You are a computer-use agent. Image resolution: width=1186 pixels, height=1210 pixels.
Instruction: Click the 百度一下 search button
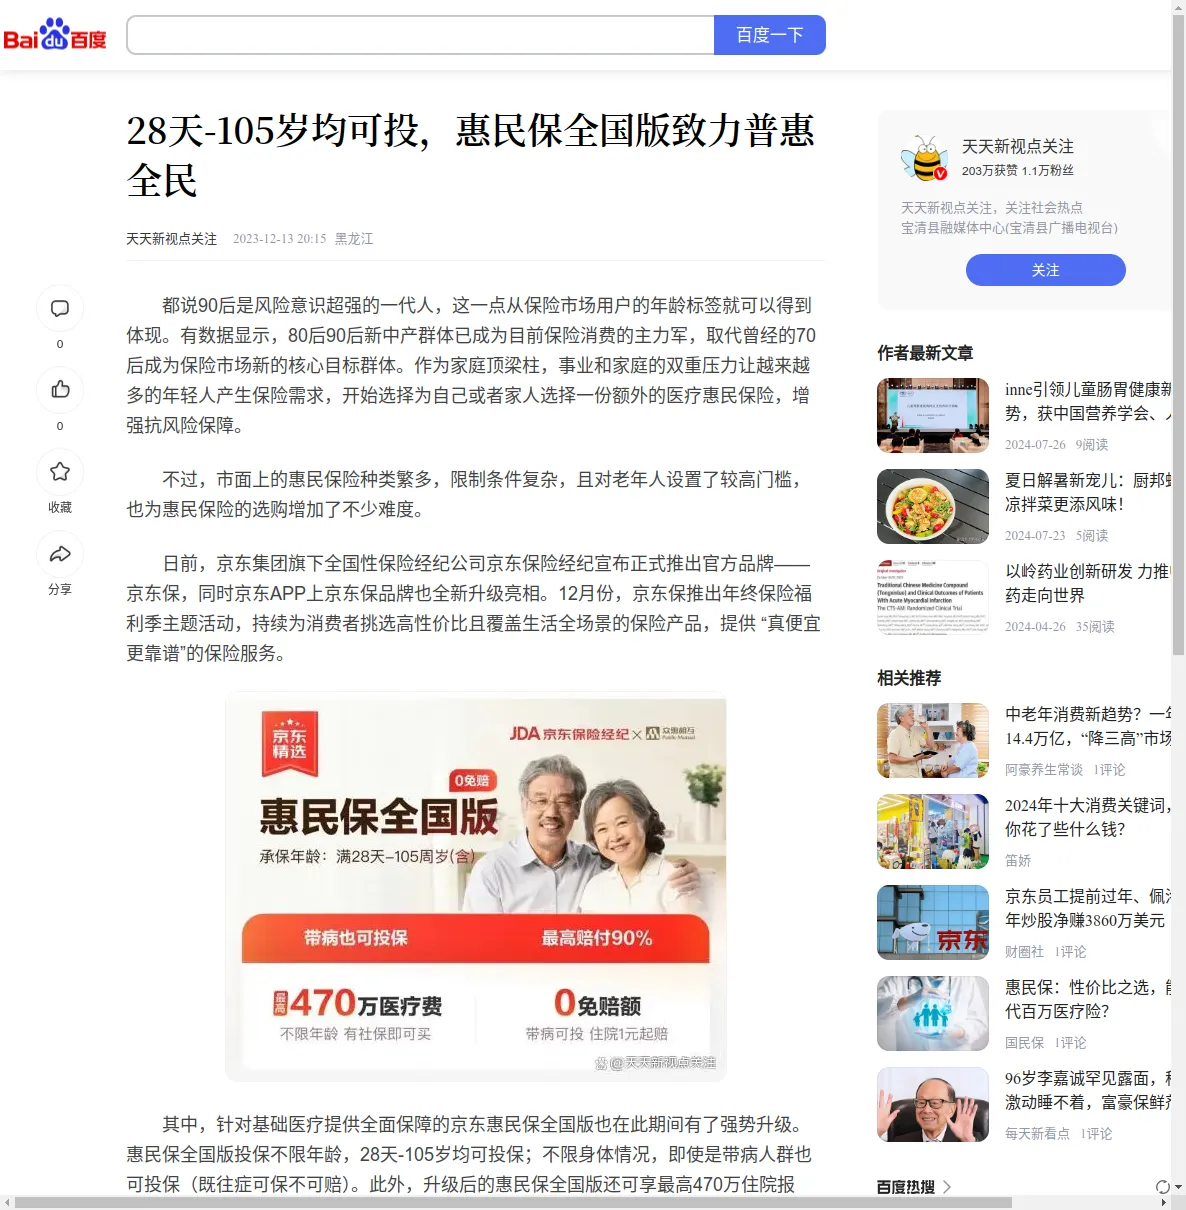(770, 35)
